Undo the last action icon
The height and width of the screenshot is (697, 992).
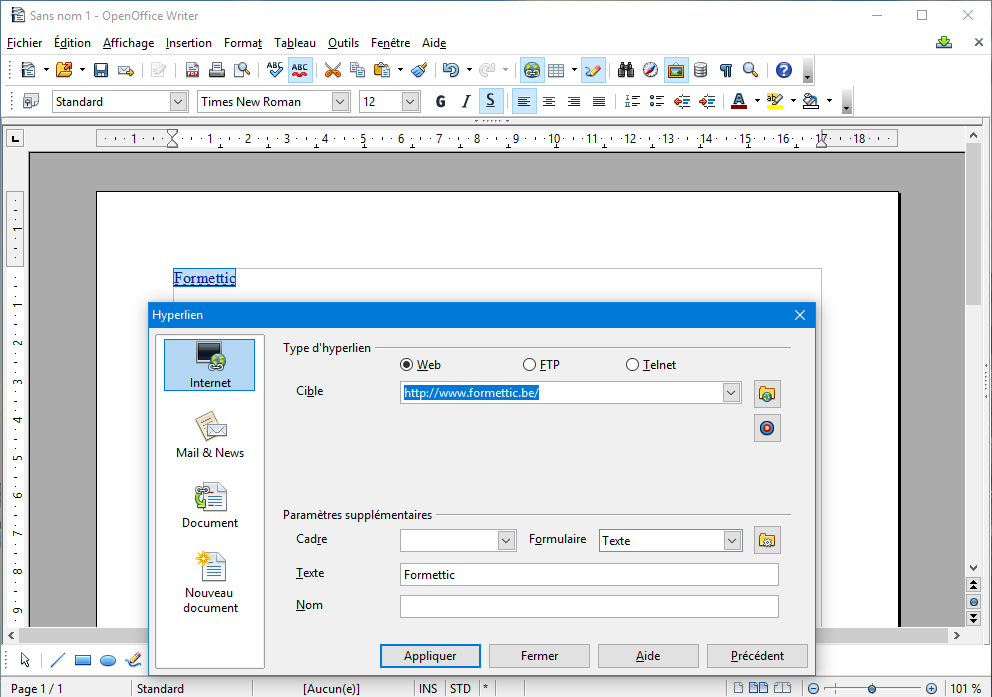point(450,70)
